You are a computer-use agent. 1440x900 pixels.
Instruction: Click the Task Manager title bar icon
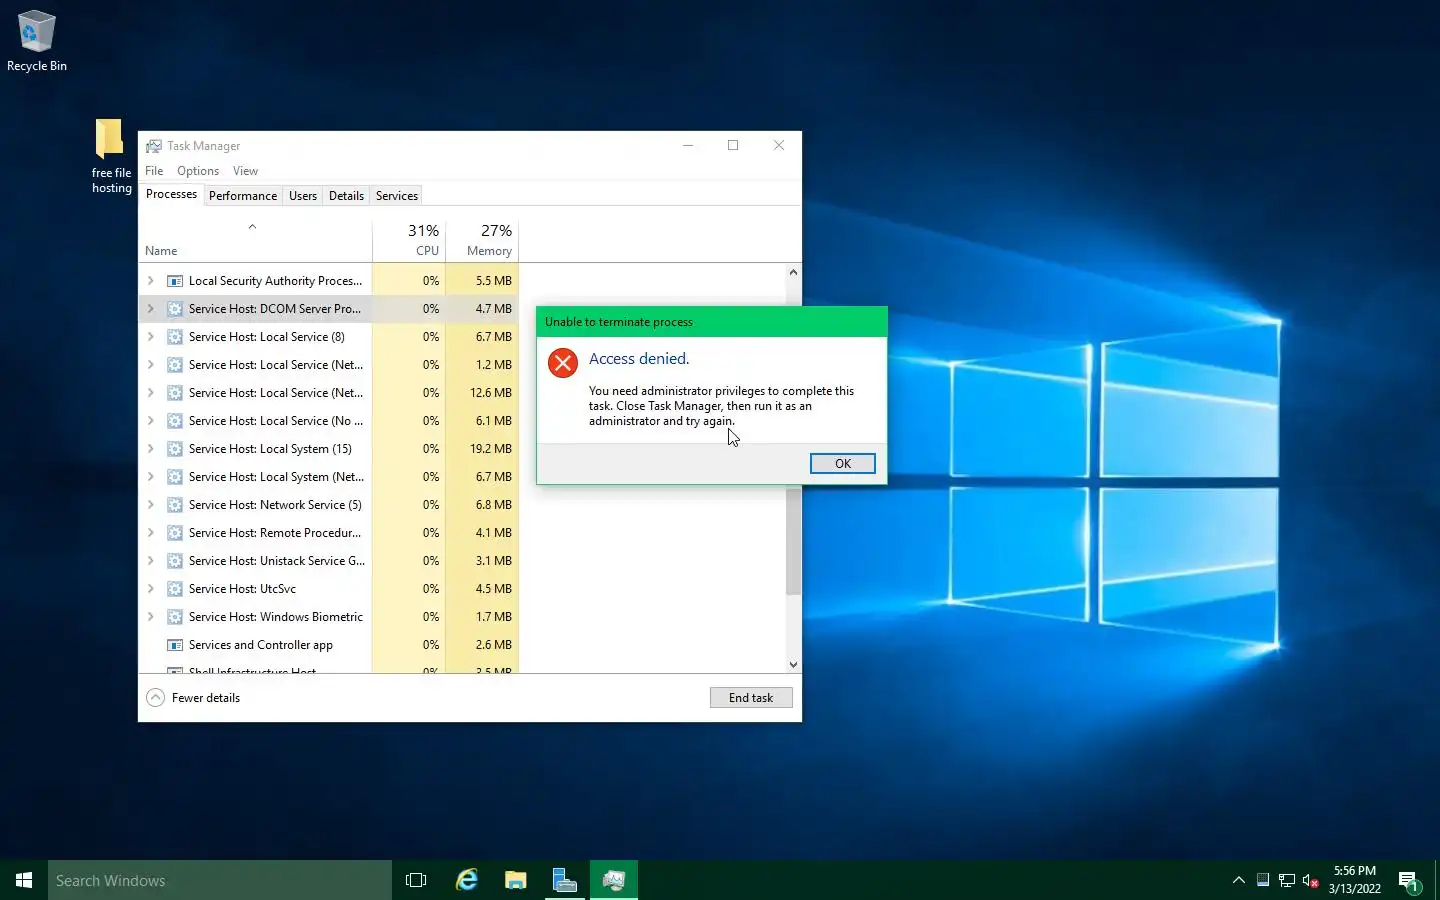click(x=154, y=146)
